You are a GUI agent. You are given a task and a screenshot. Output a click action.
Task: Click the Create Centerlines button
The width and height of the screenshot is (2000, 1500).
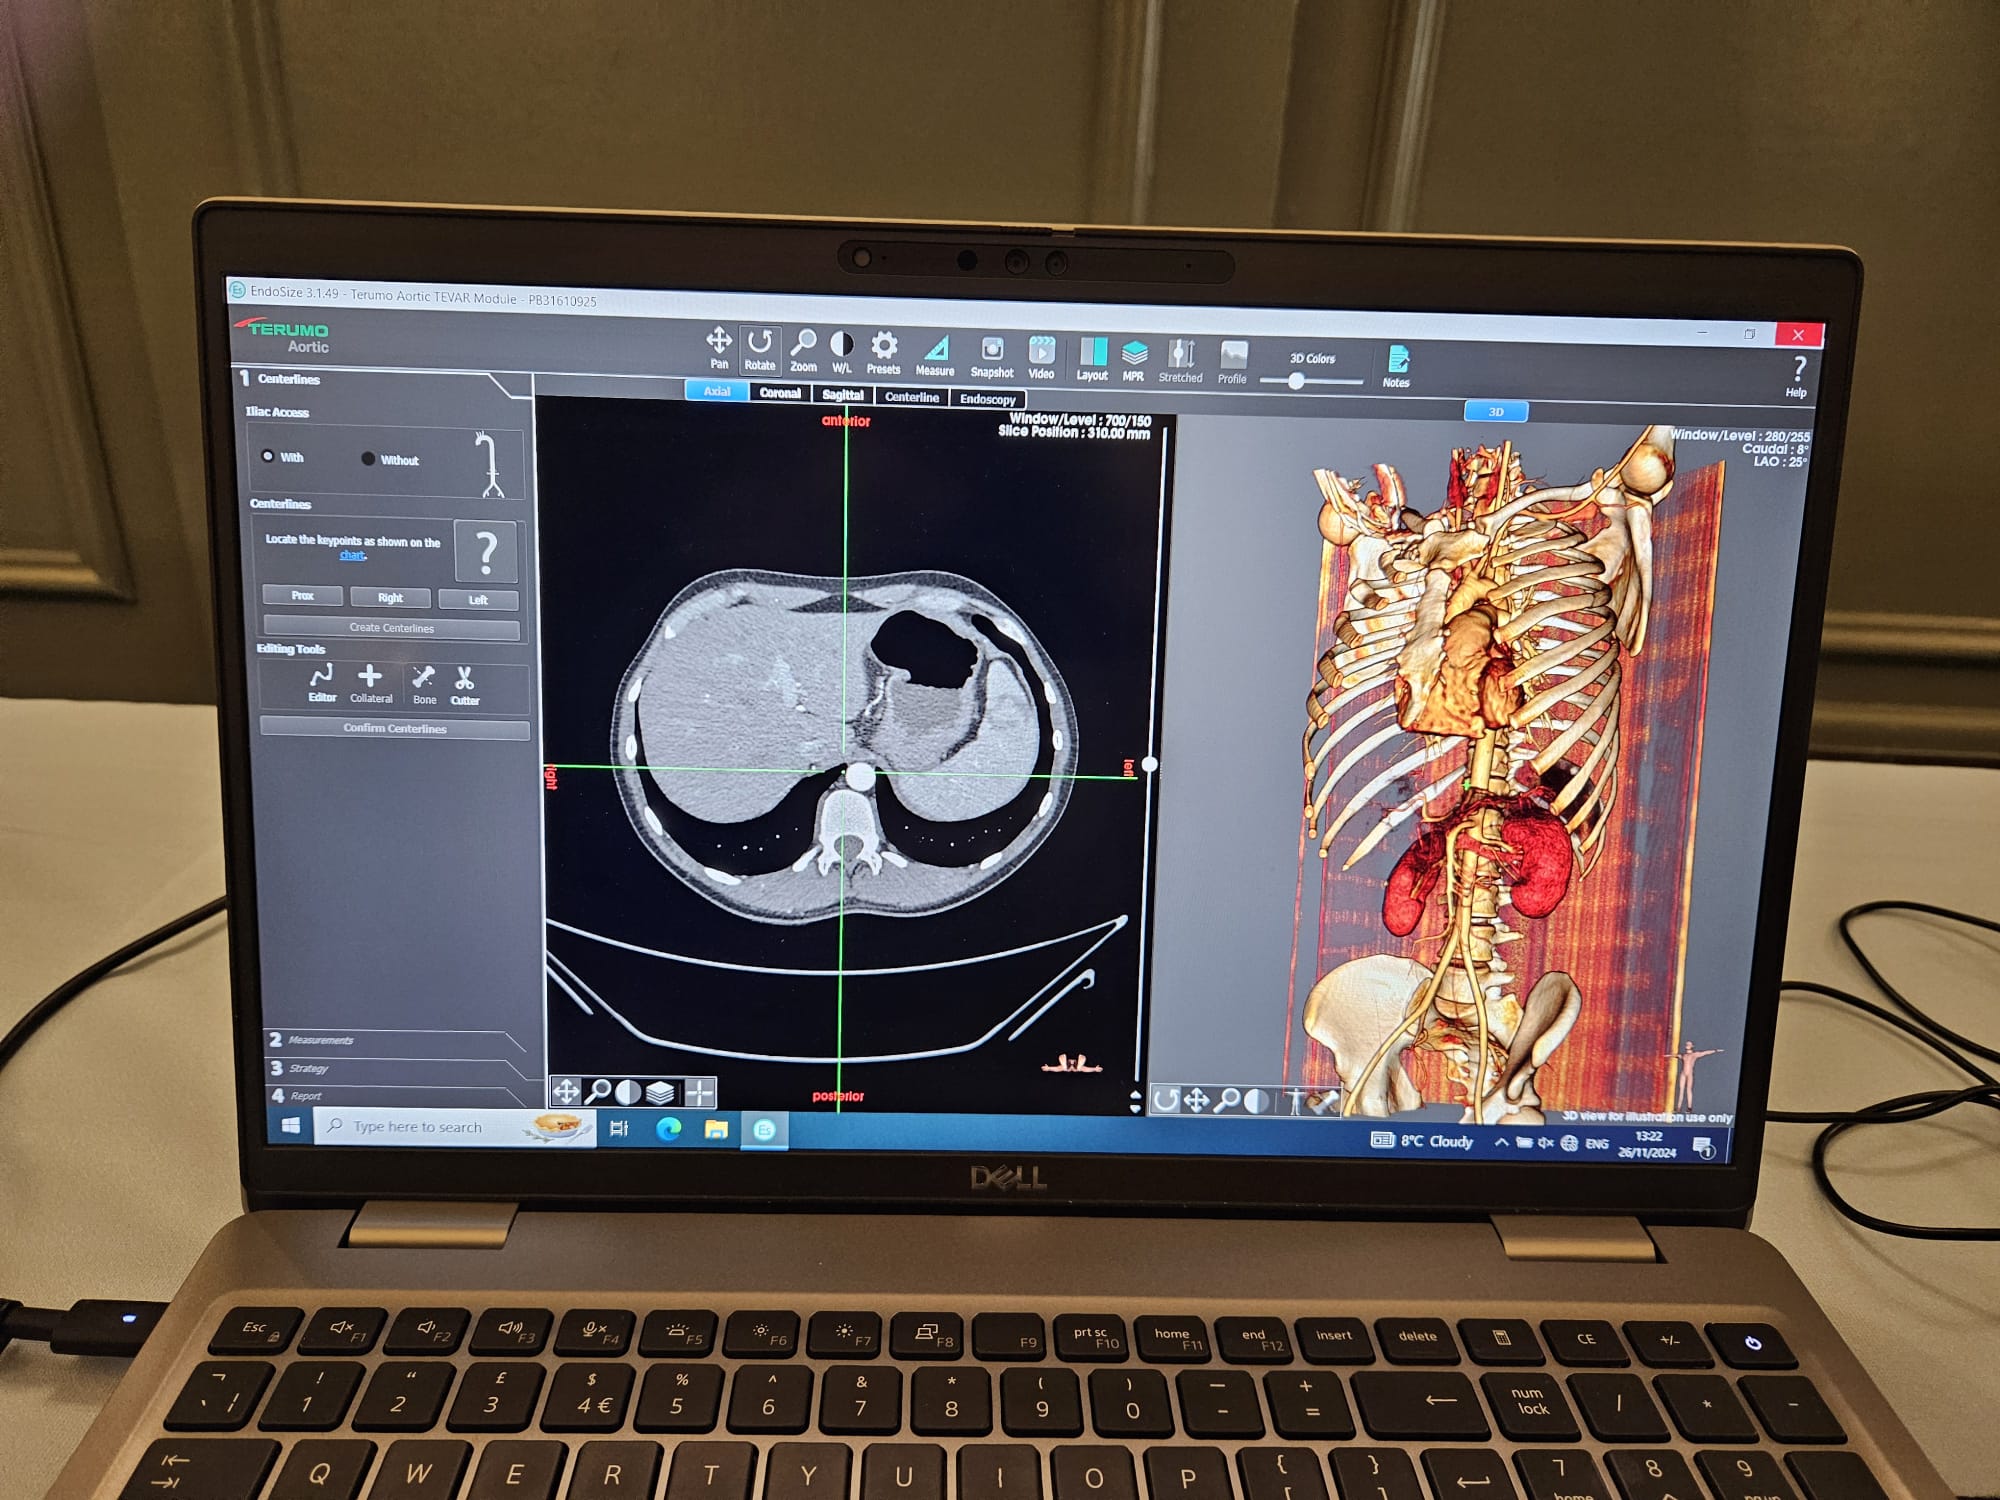[x=391, y=628]
